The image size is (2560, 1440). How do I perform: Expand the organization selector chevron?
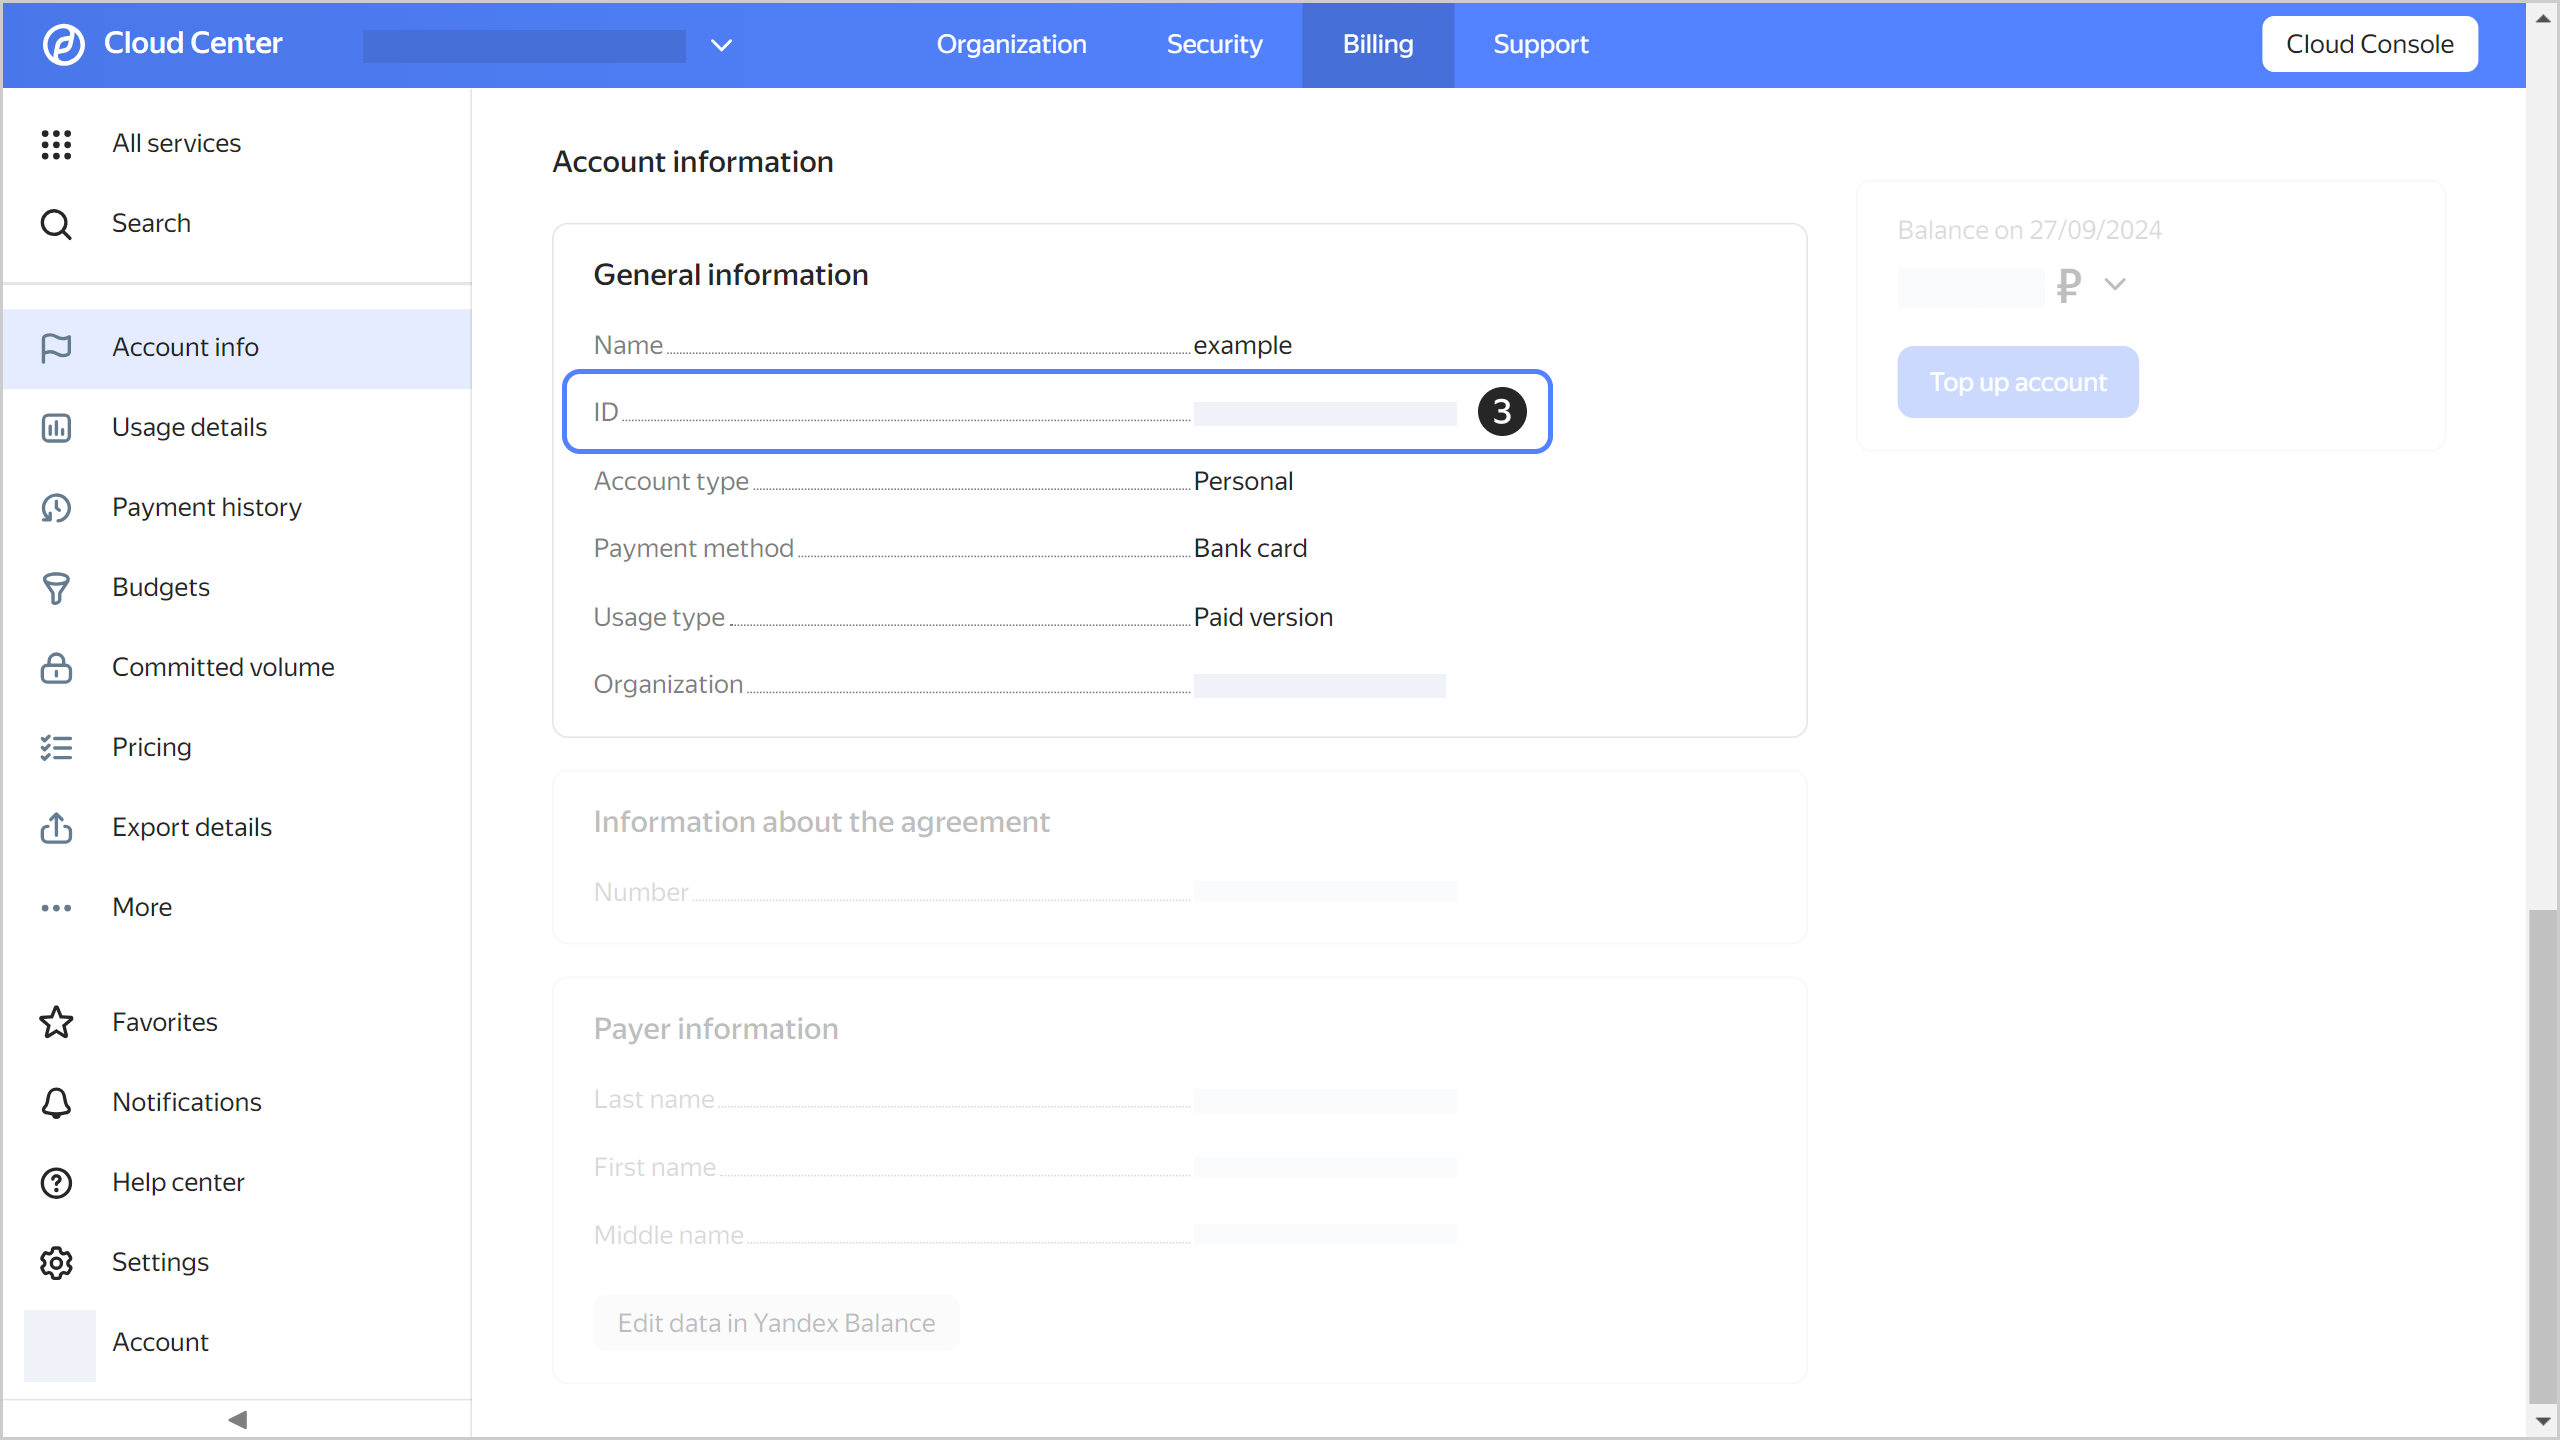pos(721,45)
